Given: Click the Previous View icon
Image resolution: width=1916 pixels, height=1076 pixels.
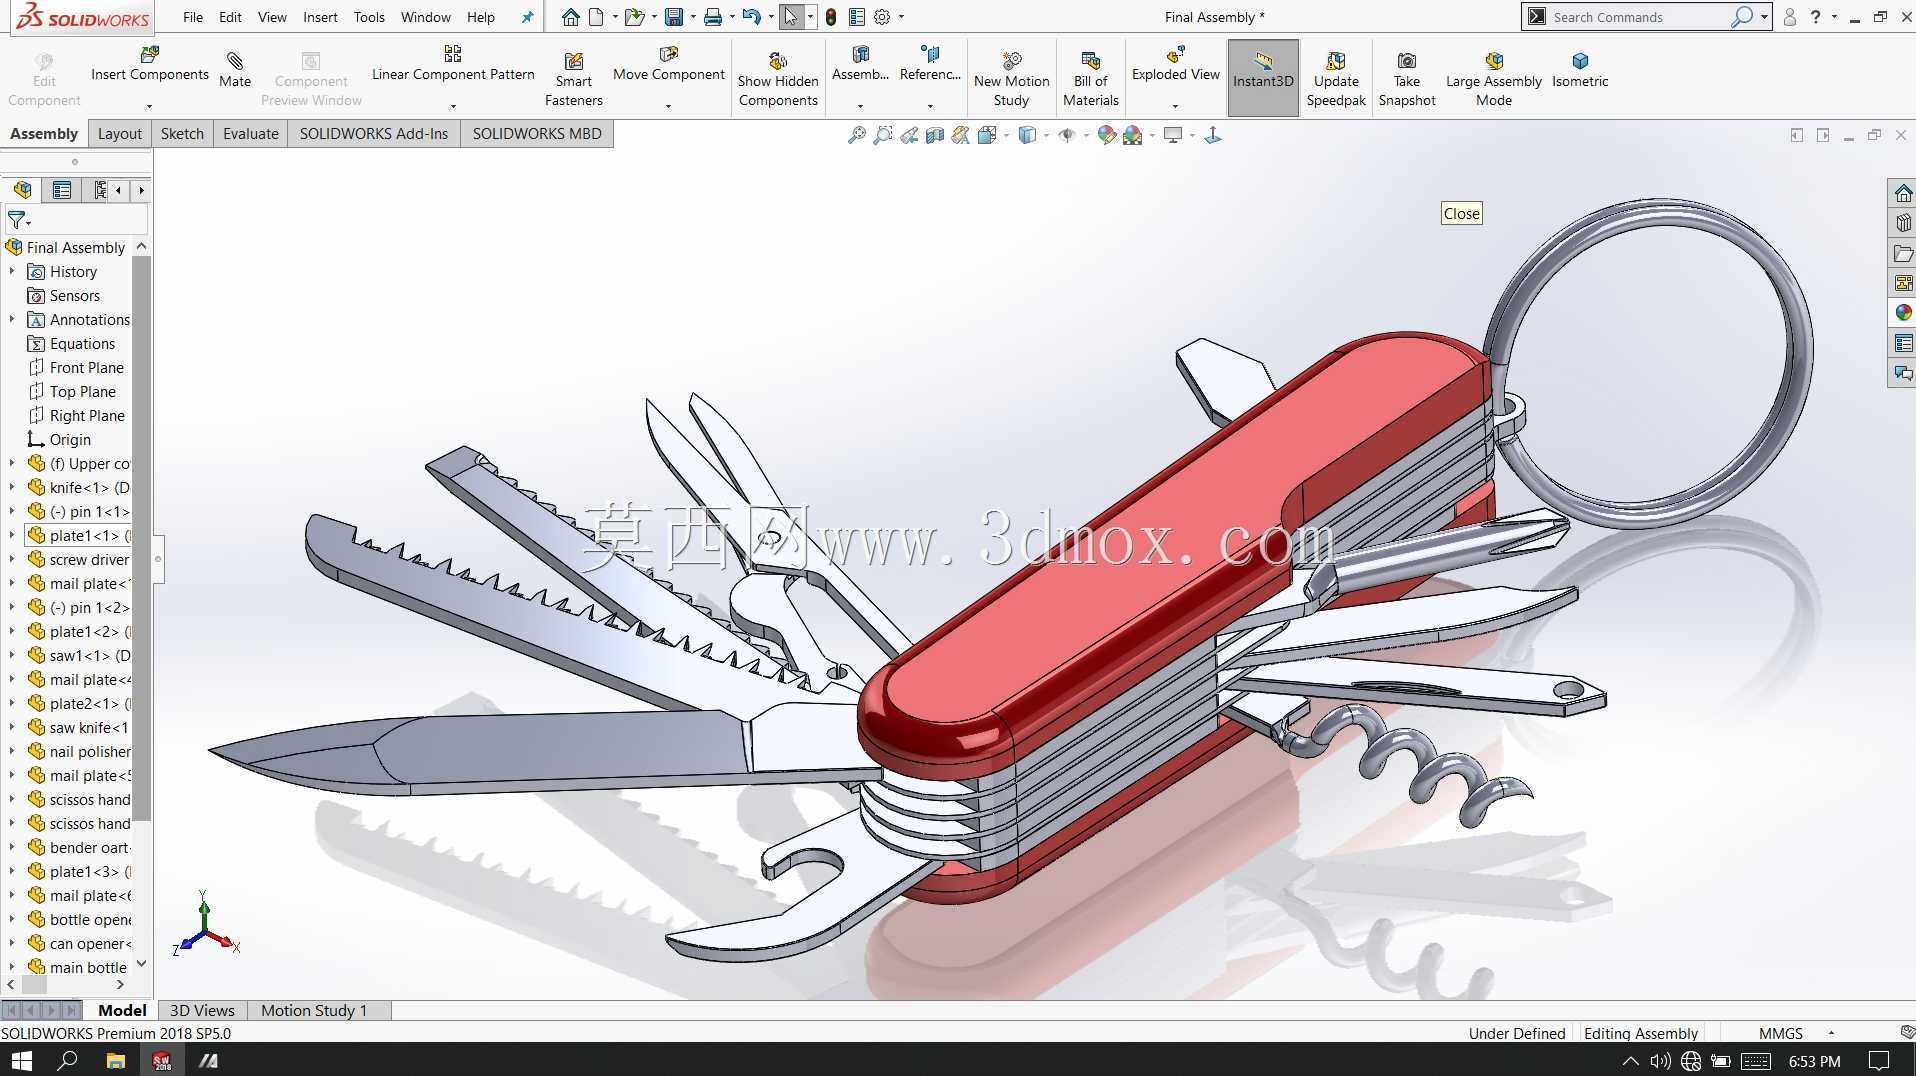Looking at the screenshot, I should tap(909, 135).
